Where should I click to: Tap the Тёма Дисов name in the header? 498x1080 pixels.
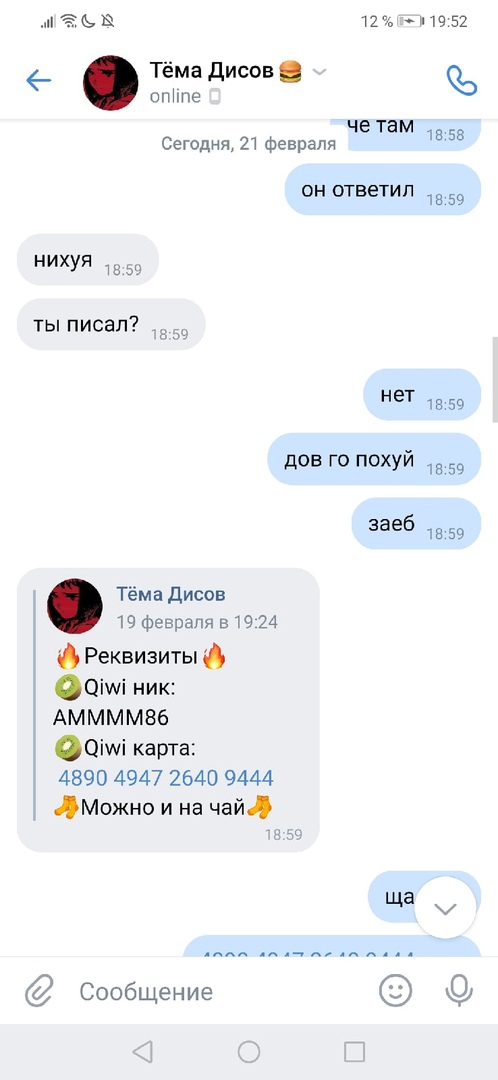pyautogui.click(x=213, y=70)
